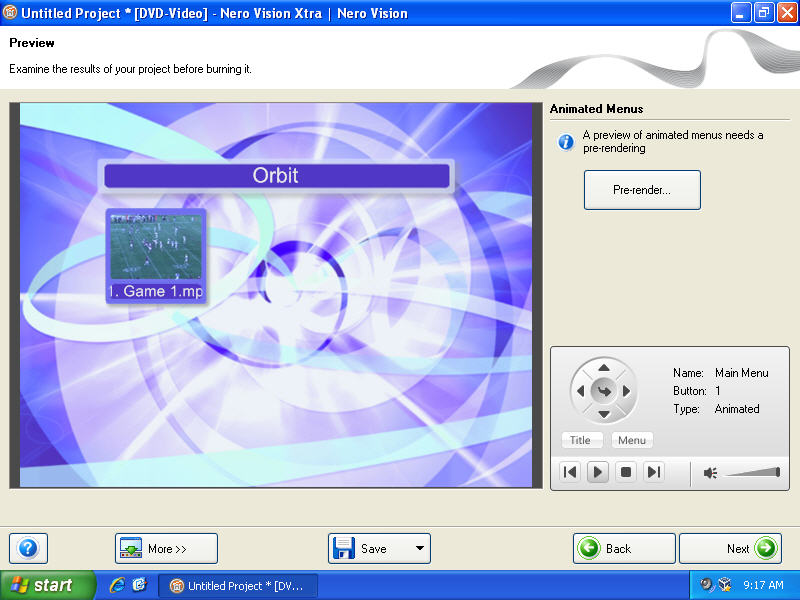Mute audio with speaker icon
This screenshot has height=600, width=800.
(710, 473)
